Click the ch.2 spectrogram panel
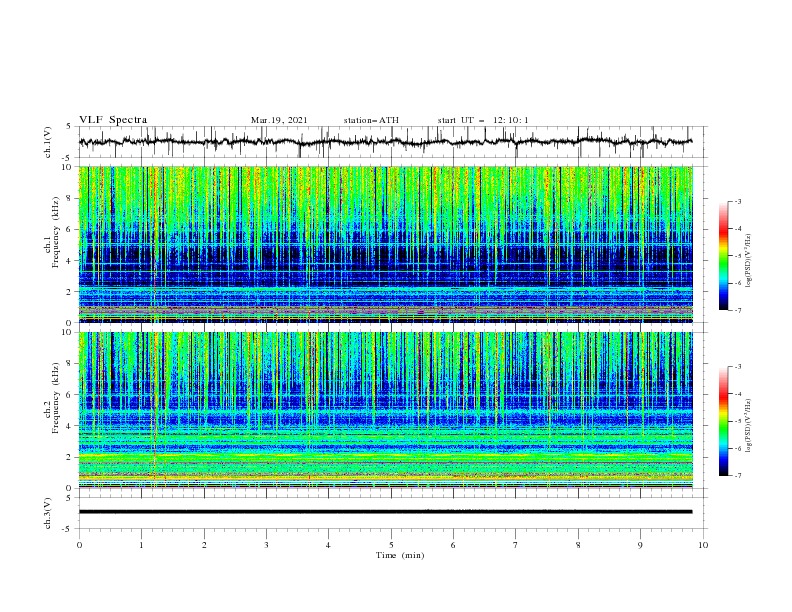This screenshot has width=792, height=612. click(x=385, y=410)
